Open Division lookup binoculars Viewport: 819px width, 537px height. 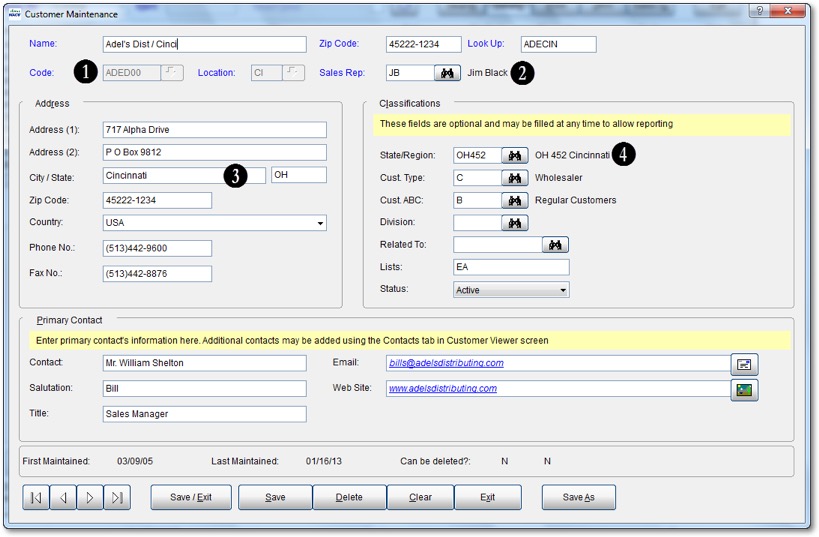(x=514, y=223)
